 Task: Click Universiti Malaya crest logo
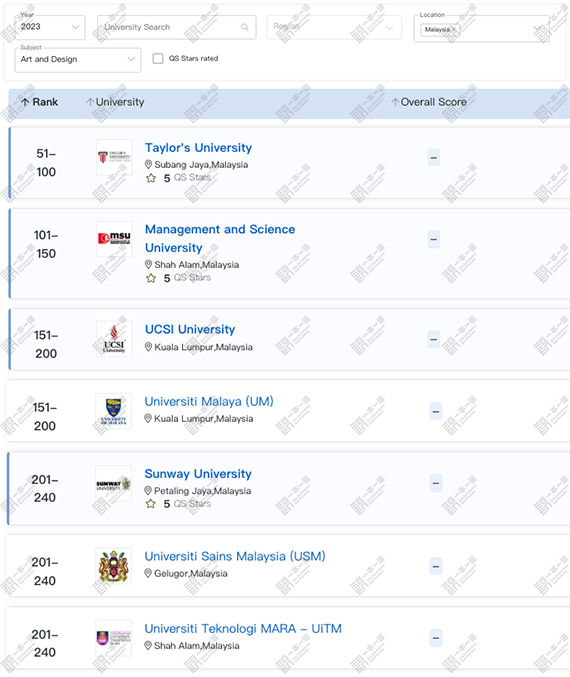coord(114,411)
